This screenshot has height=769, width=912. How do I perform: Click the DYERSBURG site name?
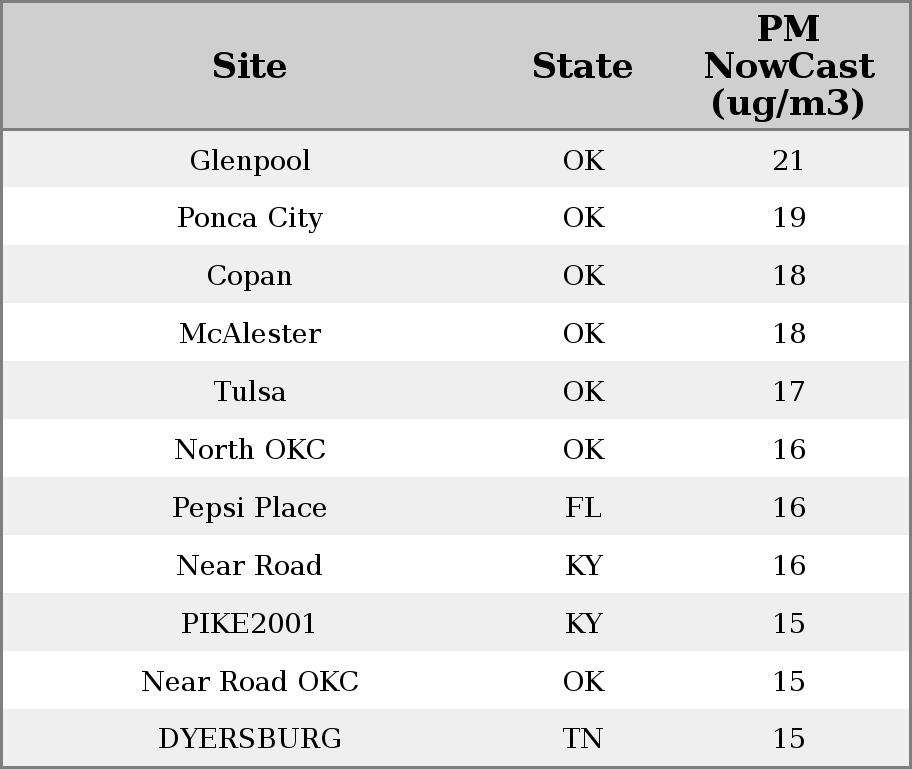(x=250, y=739)
